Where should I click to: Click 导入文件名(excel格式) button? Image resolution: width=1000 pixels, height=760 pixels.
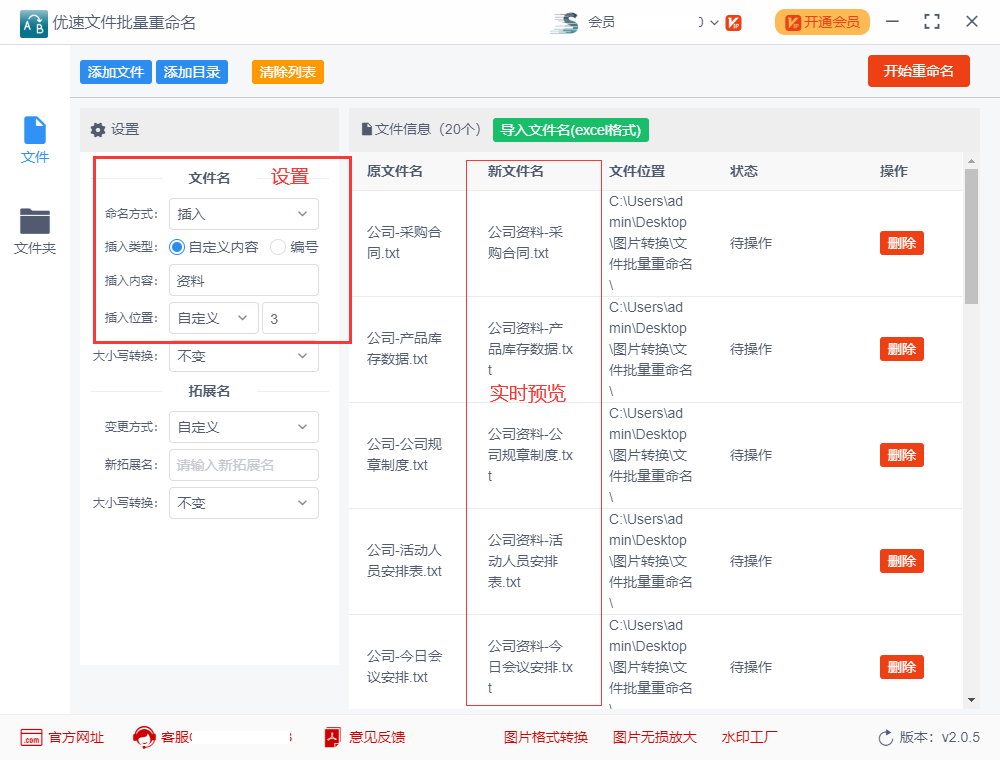pyautogui.click(x=570, y=130)
